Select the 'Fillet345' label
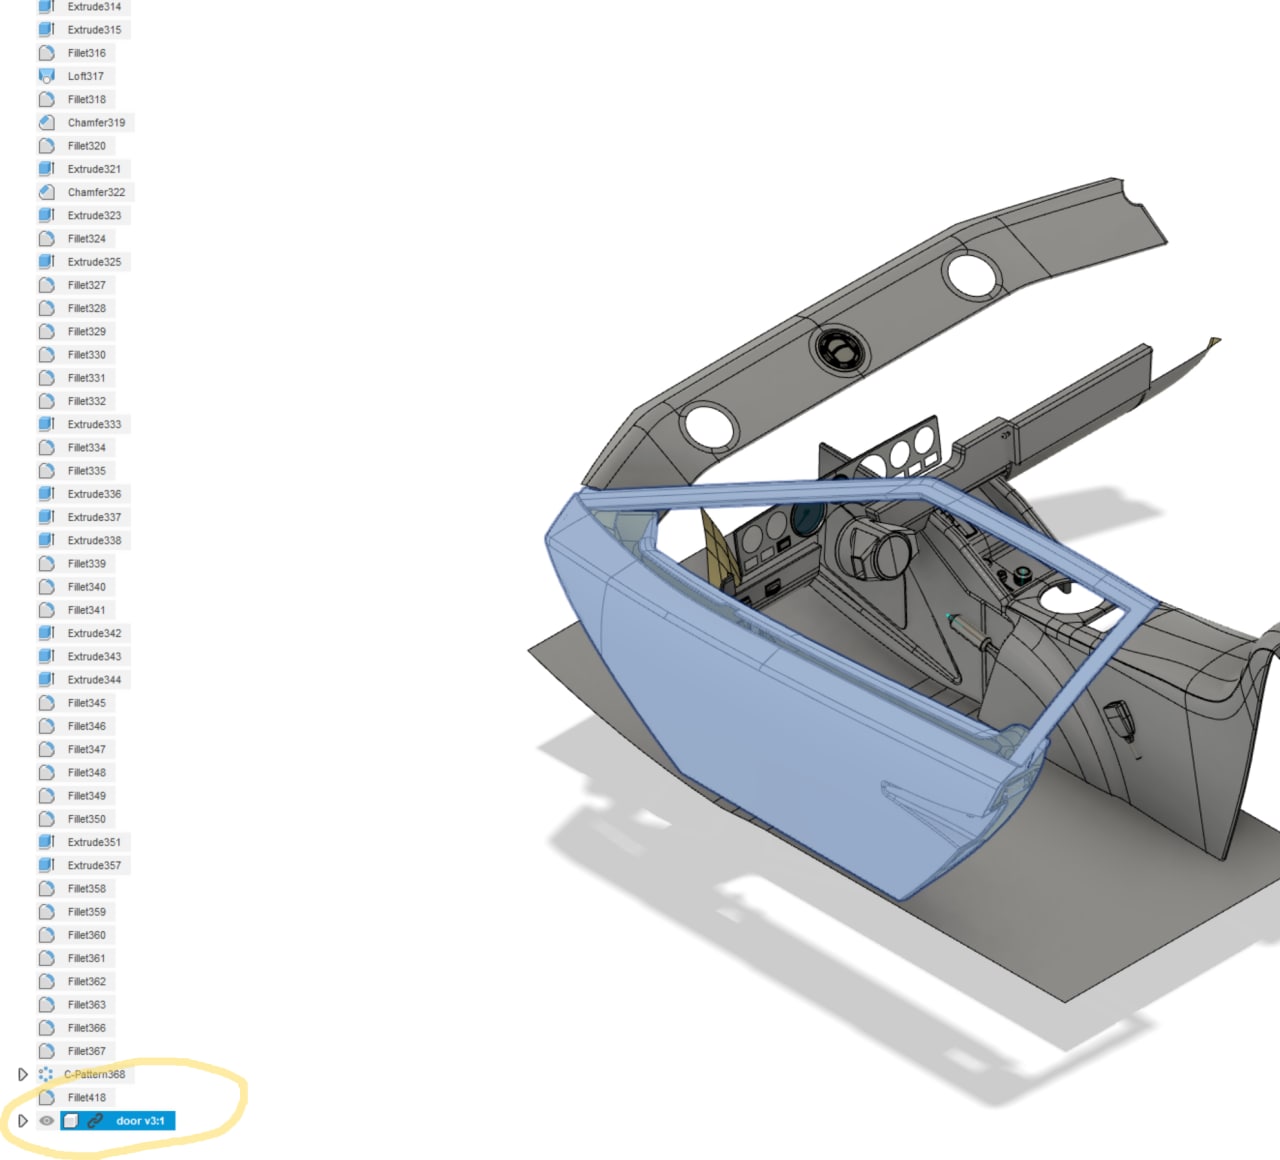This screenshot has height=1160, width=1280. point(87,703)
